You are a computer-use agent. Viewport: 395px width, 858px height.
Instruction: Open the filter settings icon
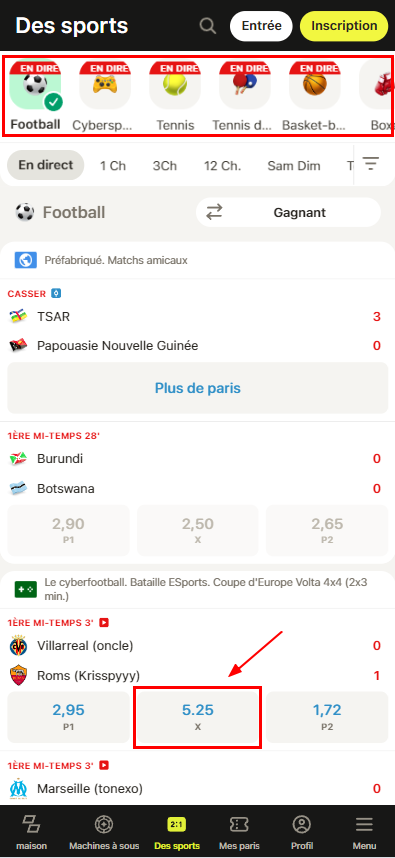click(371, 164)
